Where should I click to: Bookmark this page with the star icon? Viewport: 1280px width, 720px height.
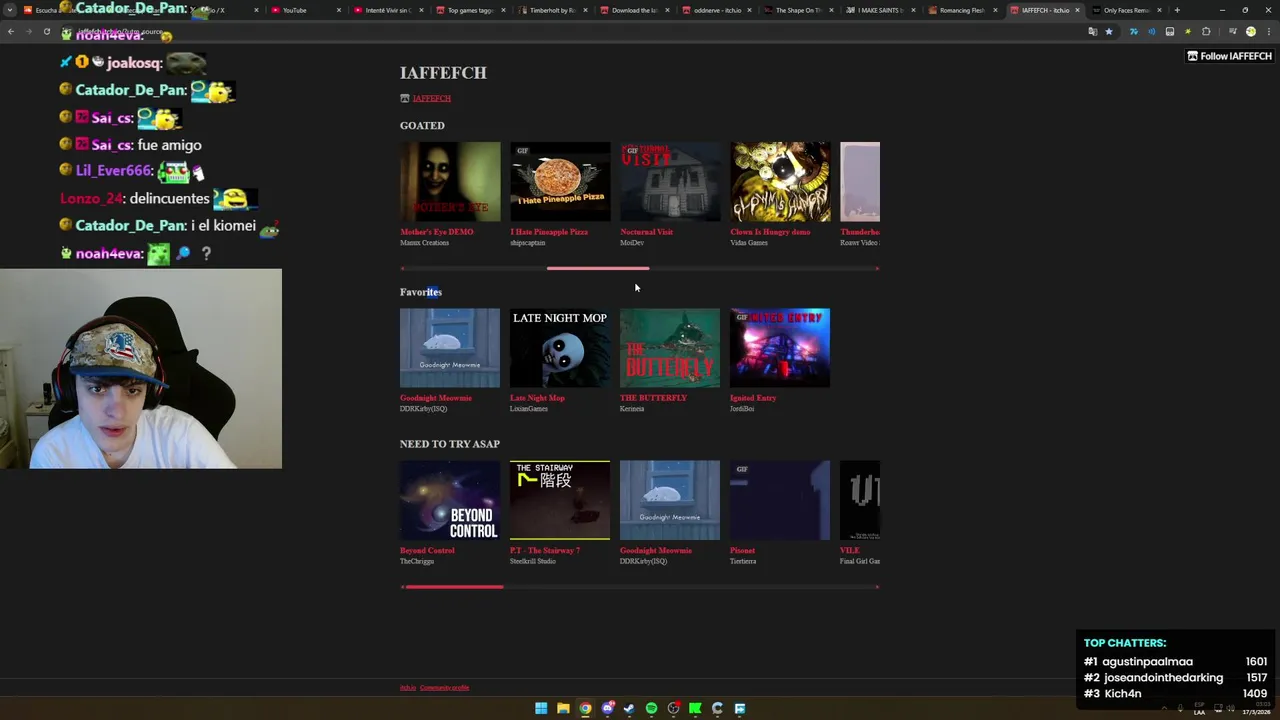pyautogui.click(x=1108, y=32)
